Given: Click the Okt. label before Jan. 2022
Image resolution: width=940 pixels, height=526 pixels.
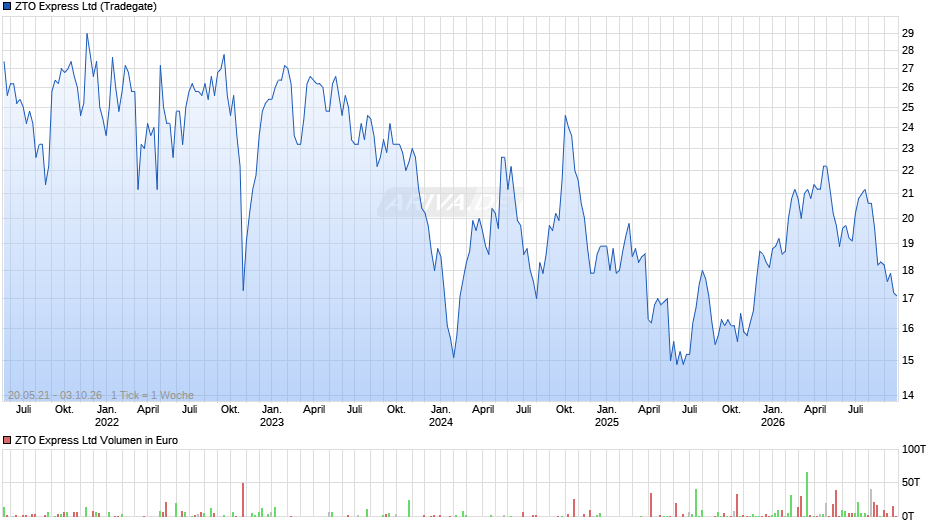Looking at the screenshot, I should [64, 409].
